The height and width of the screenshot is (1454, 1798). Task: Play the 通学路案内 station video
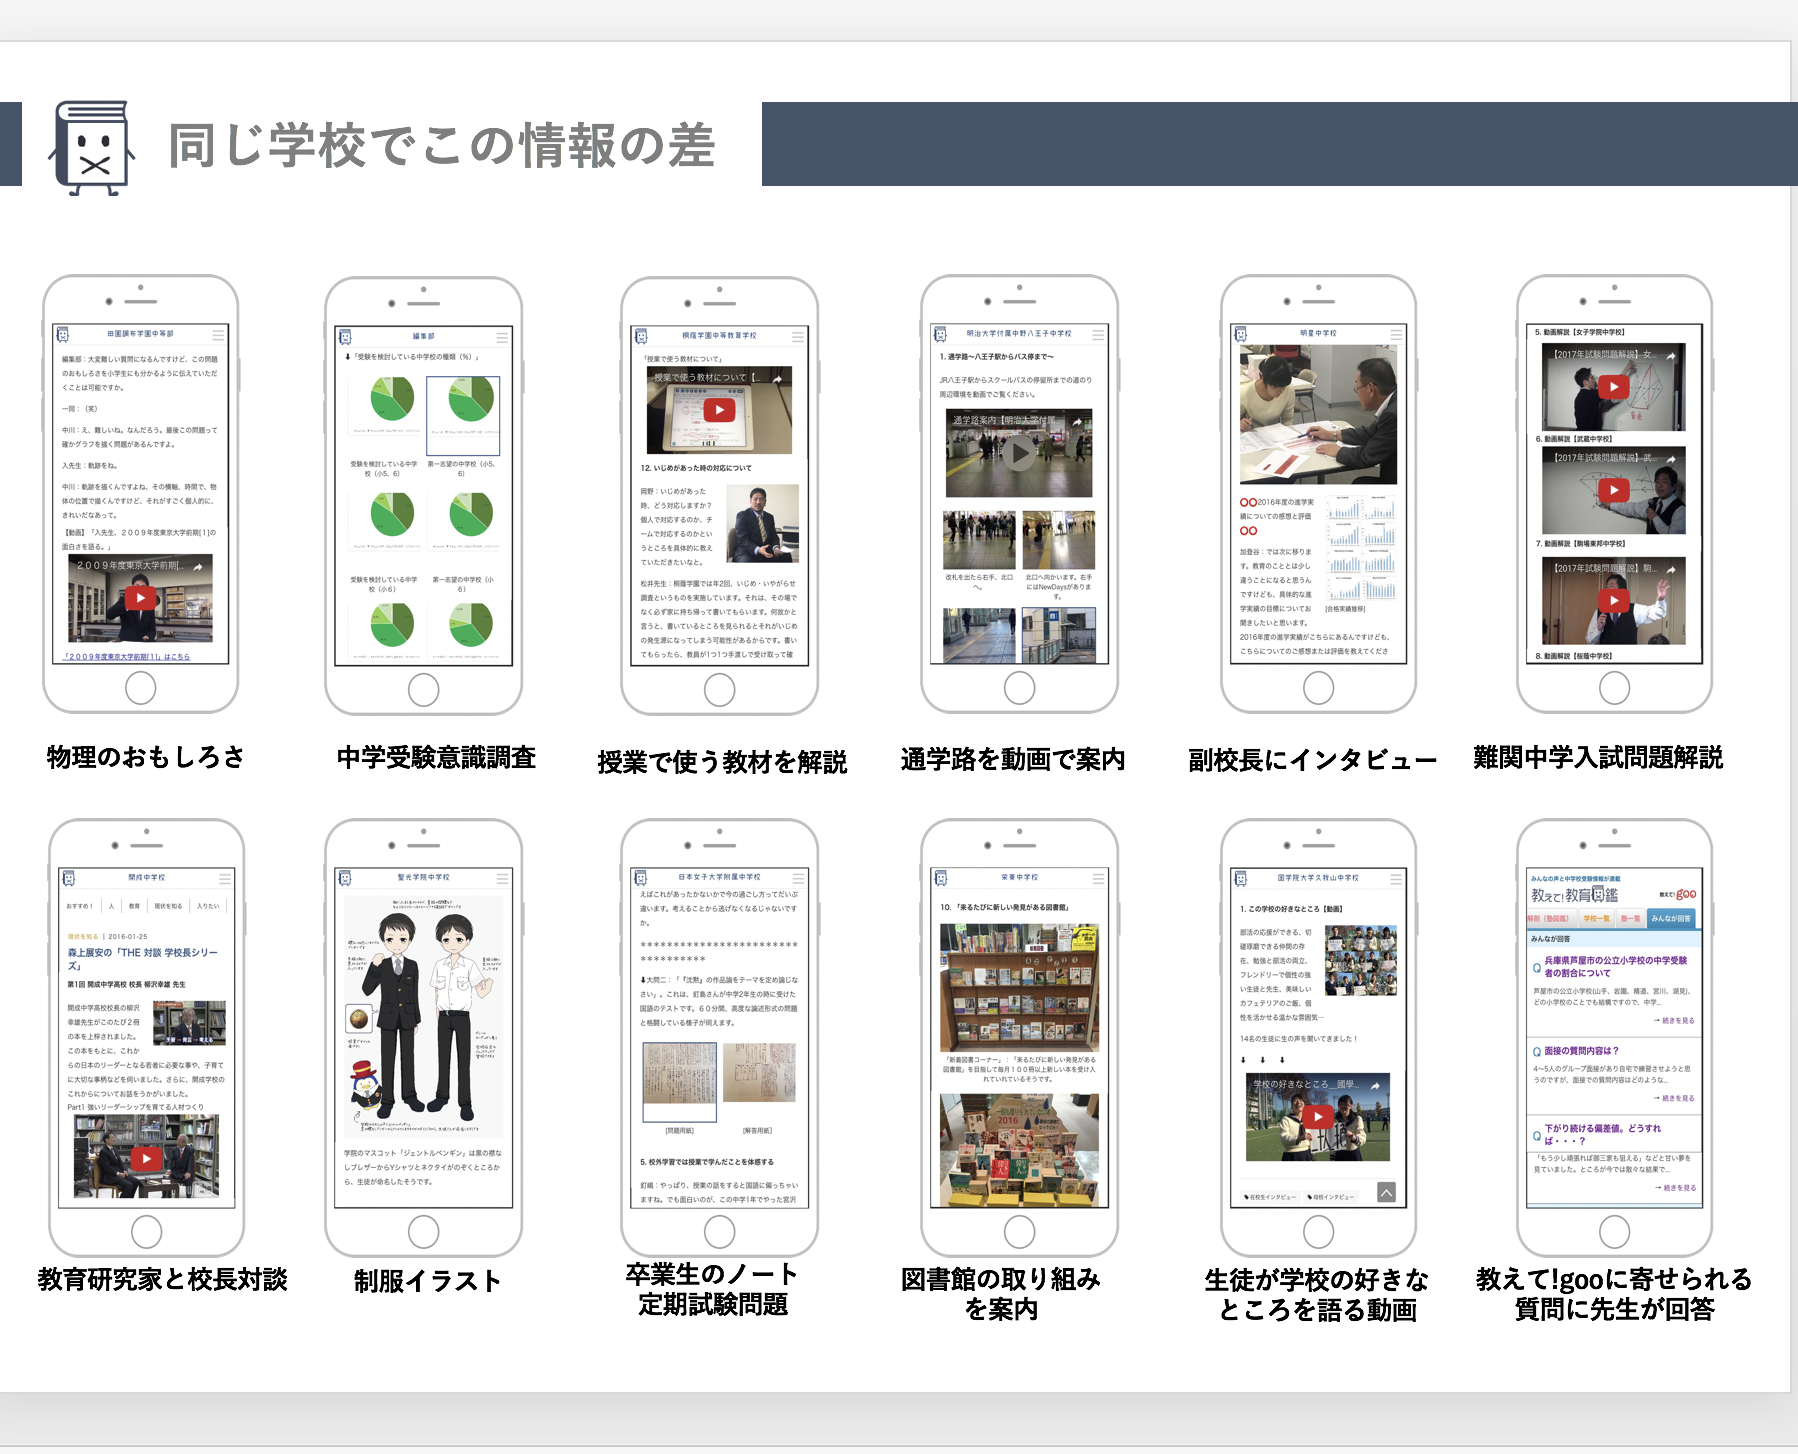1018,454
